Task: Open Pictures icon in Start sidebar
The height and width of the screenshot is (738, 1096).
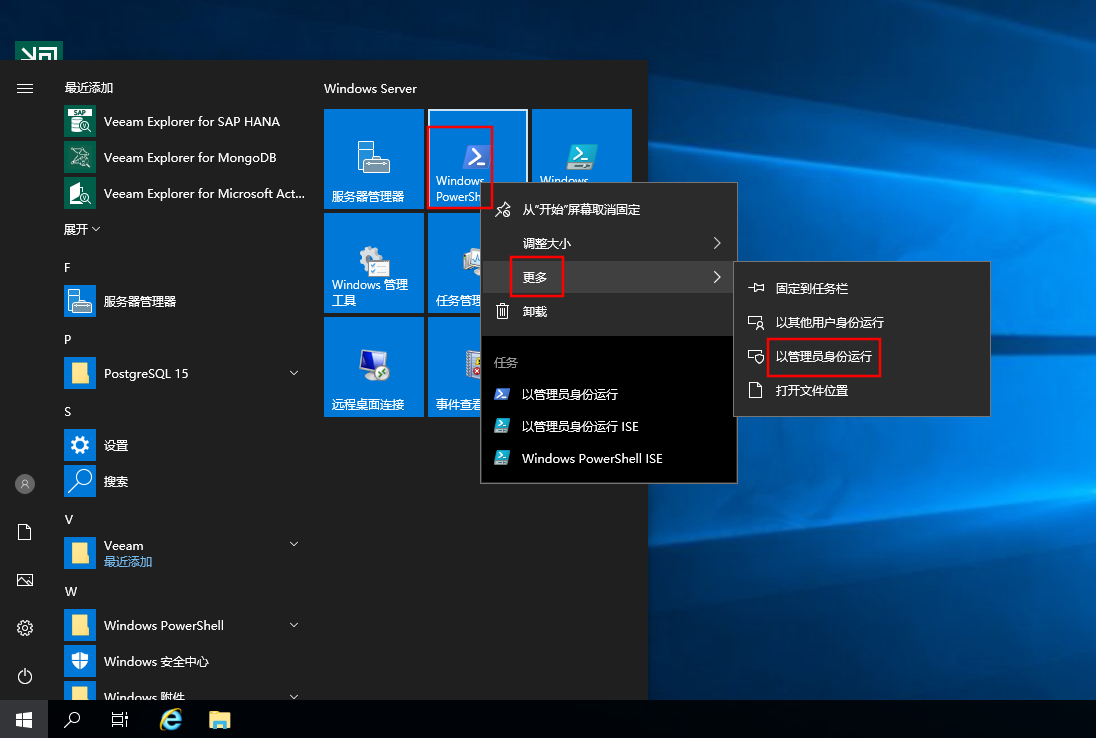Action: tap(24, 580)
